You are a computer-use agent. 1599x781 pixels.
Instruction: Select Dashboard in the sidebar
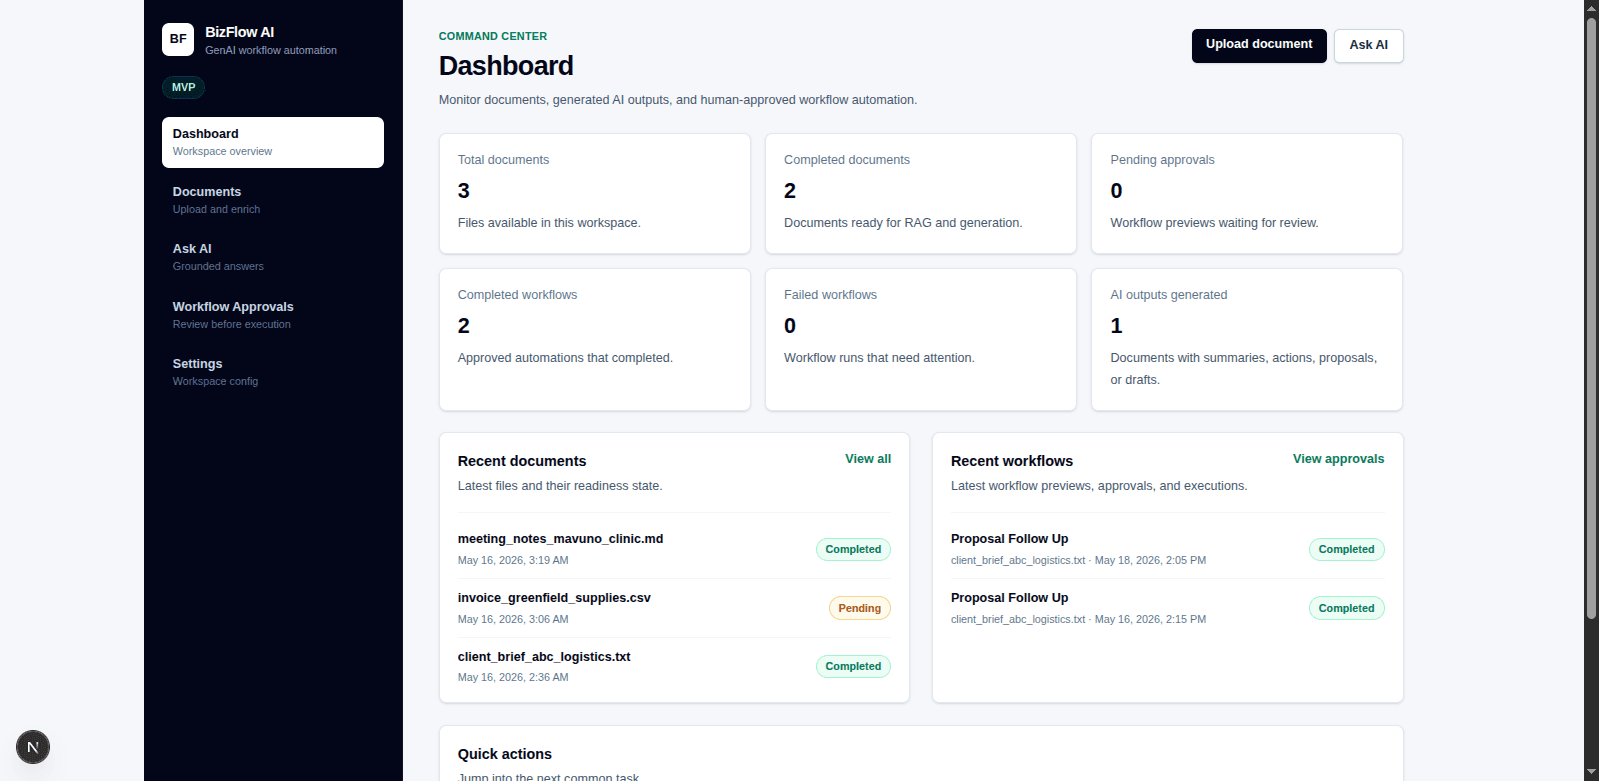[x=273, y=142]
